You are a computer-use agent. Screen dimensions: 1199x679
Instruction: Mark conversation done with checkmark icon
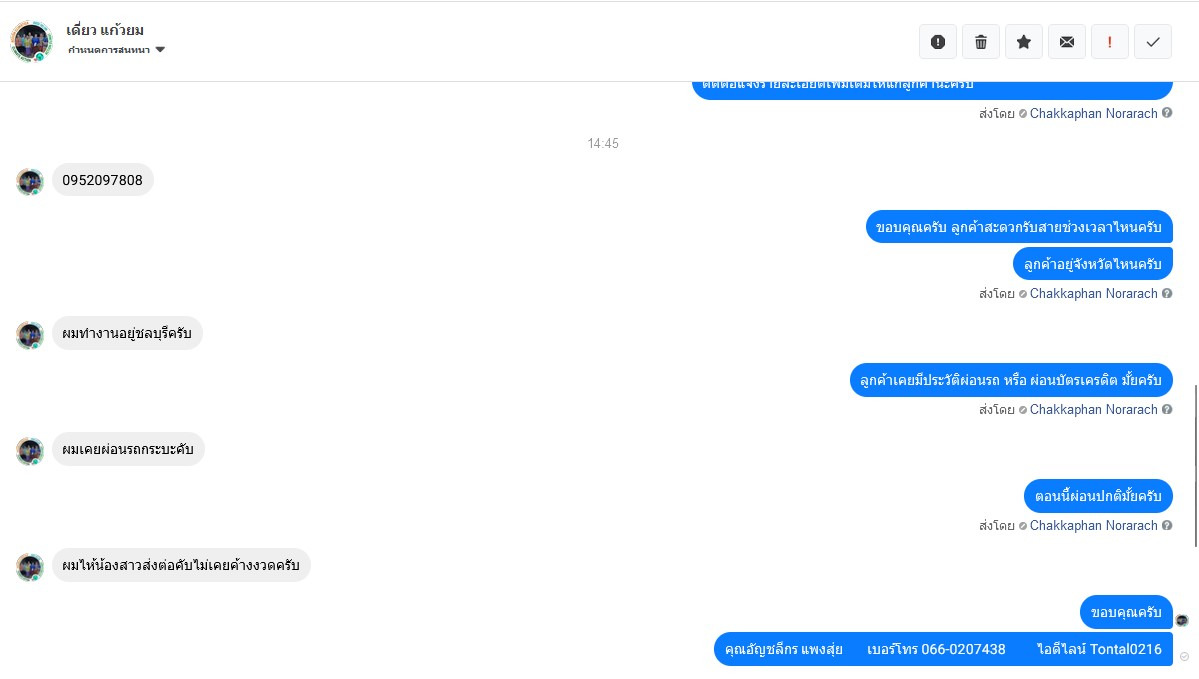click(x=1153, y=42)
